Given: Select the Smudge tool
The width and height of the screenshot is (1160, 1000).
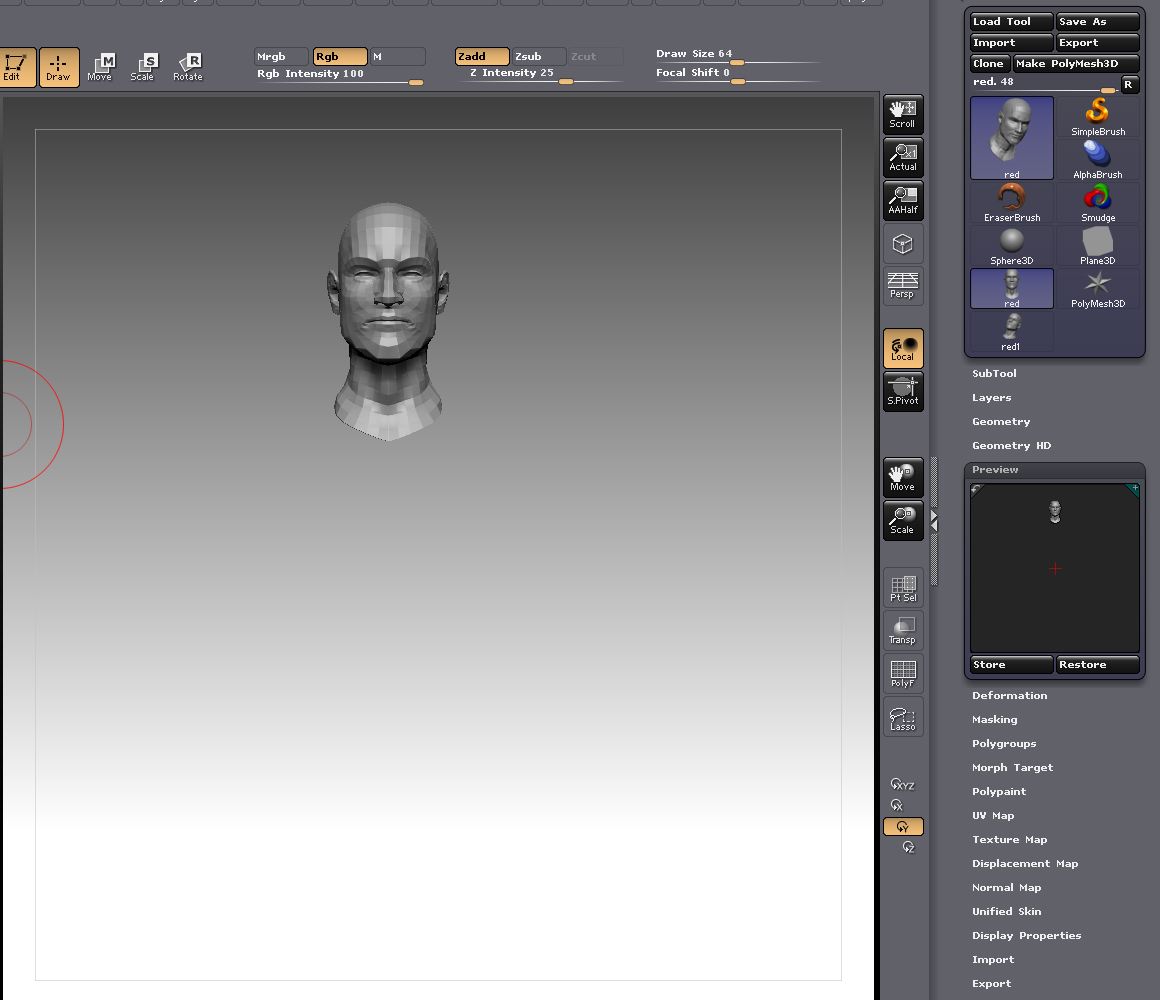Looking at the screenshot, I should tap(1097, 201).
